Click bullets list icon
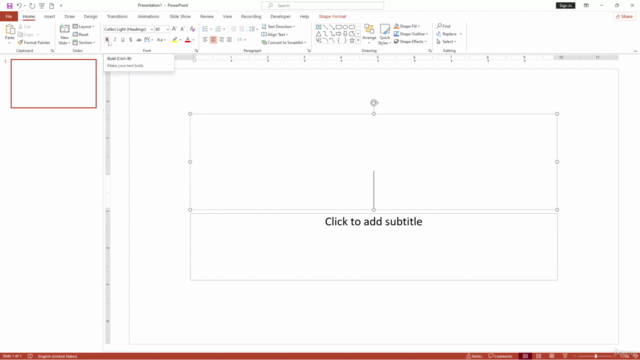 click(x=205, y=29)
